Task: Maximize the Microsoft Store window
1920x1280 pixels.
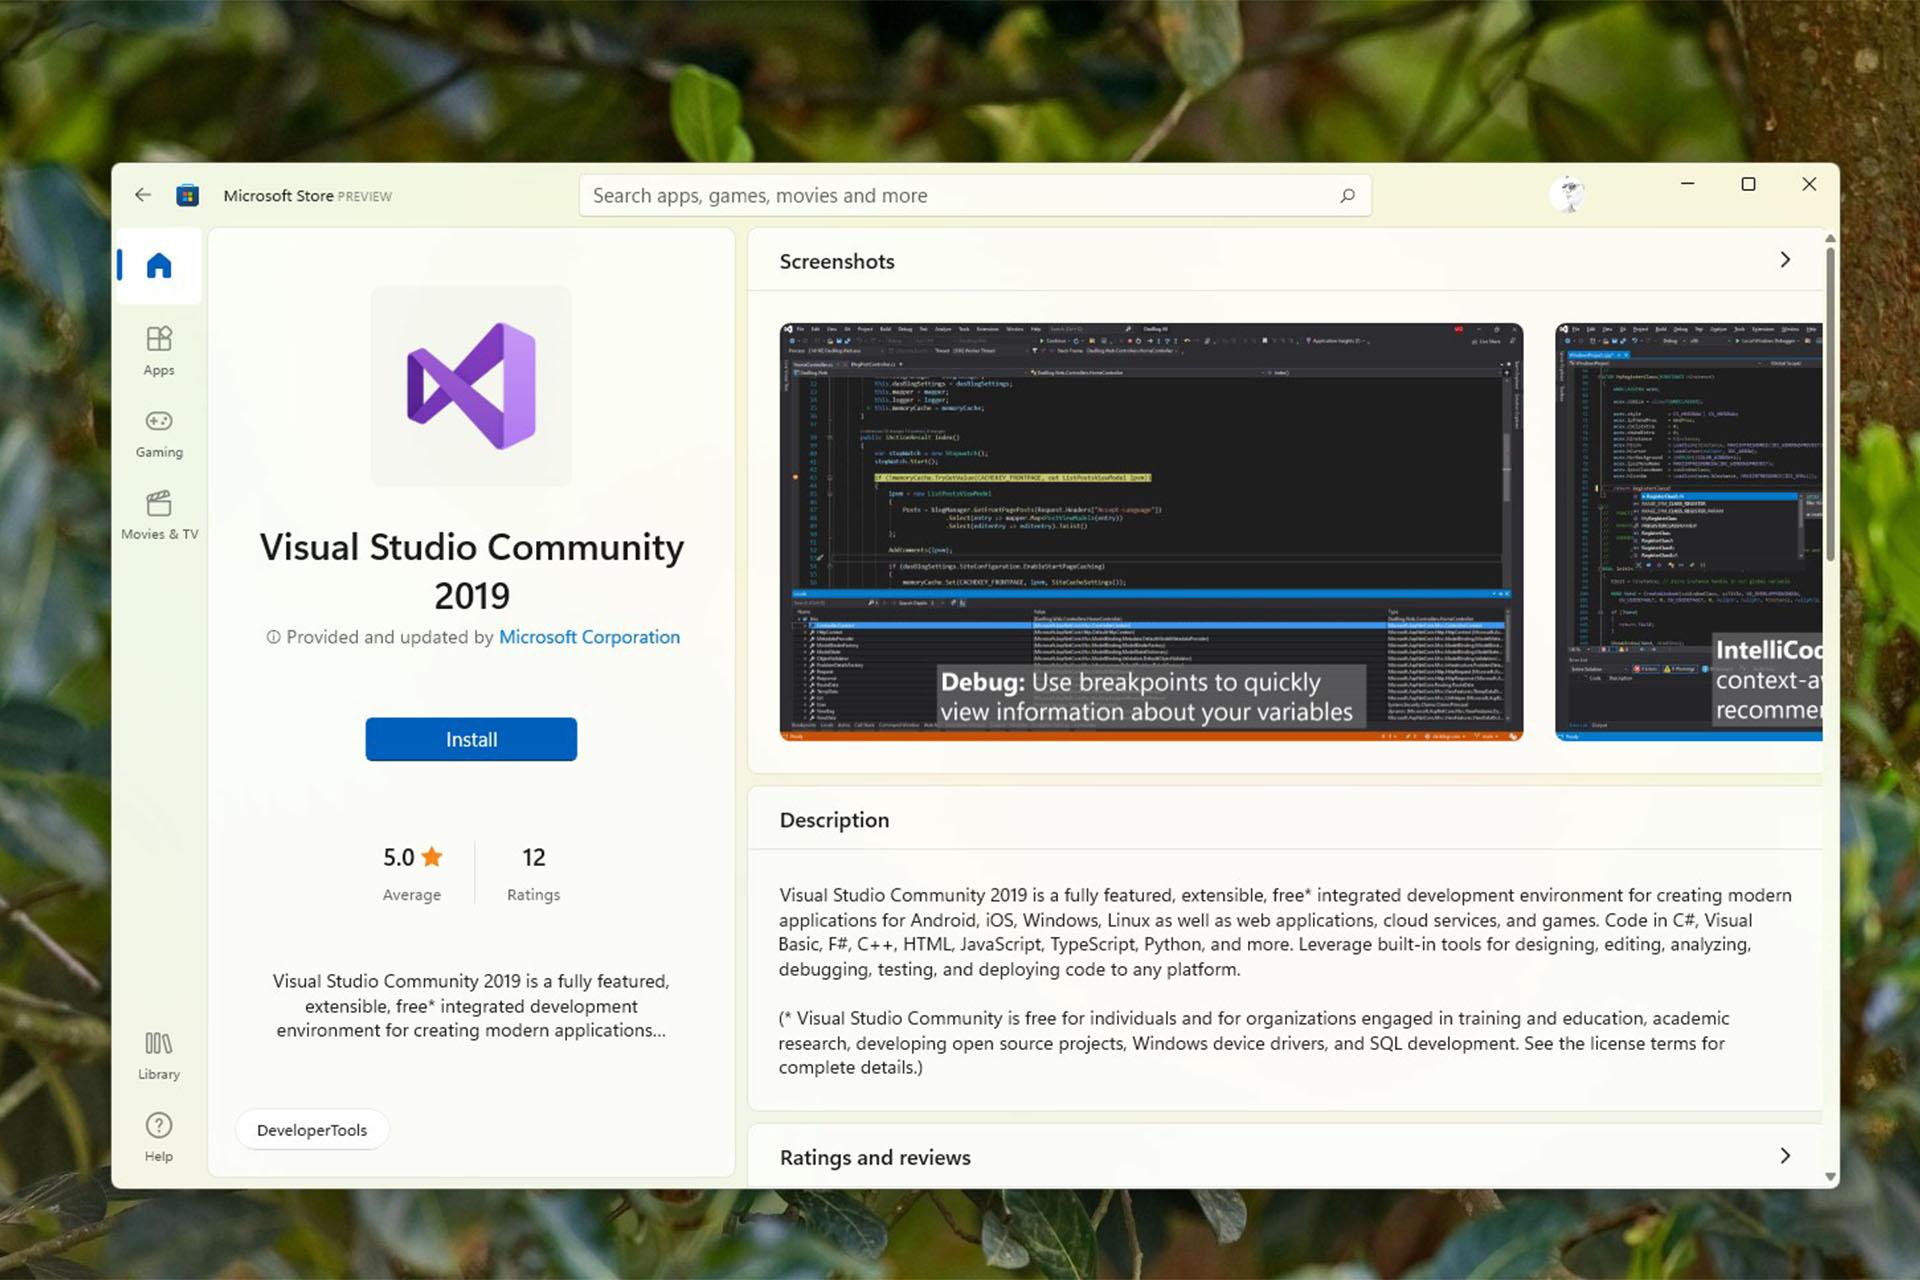Action: point(1748,184)
